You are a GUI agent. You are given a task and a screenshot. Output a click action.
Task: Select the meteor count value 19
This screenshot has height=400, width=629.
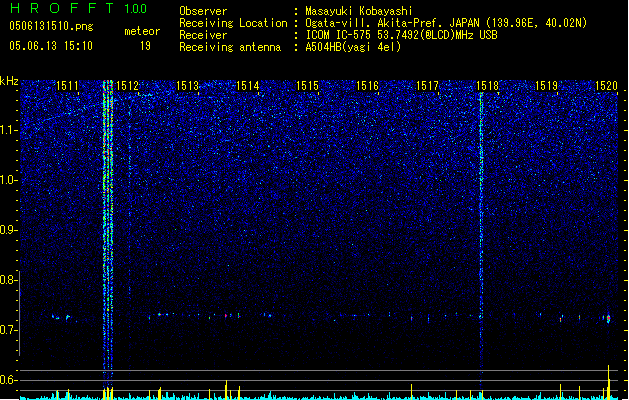[145, 46]
